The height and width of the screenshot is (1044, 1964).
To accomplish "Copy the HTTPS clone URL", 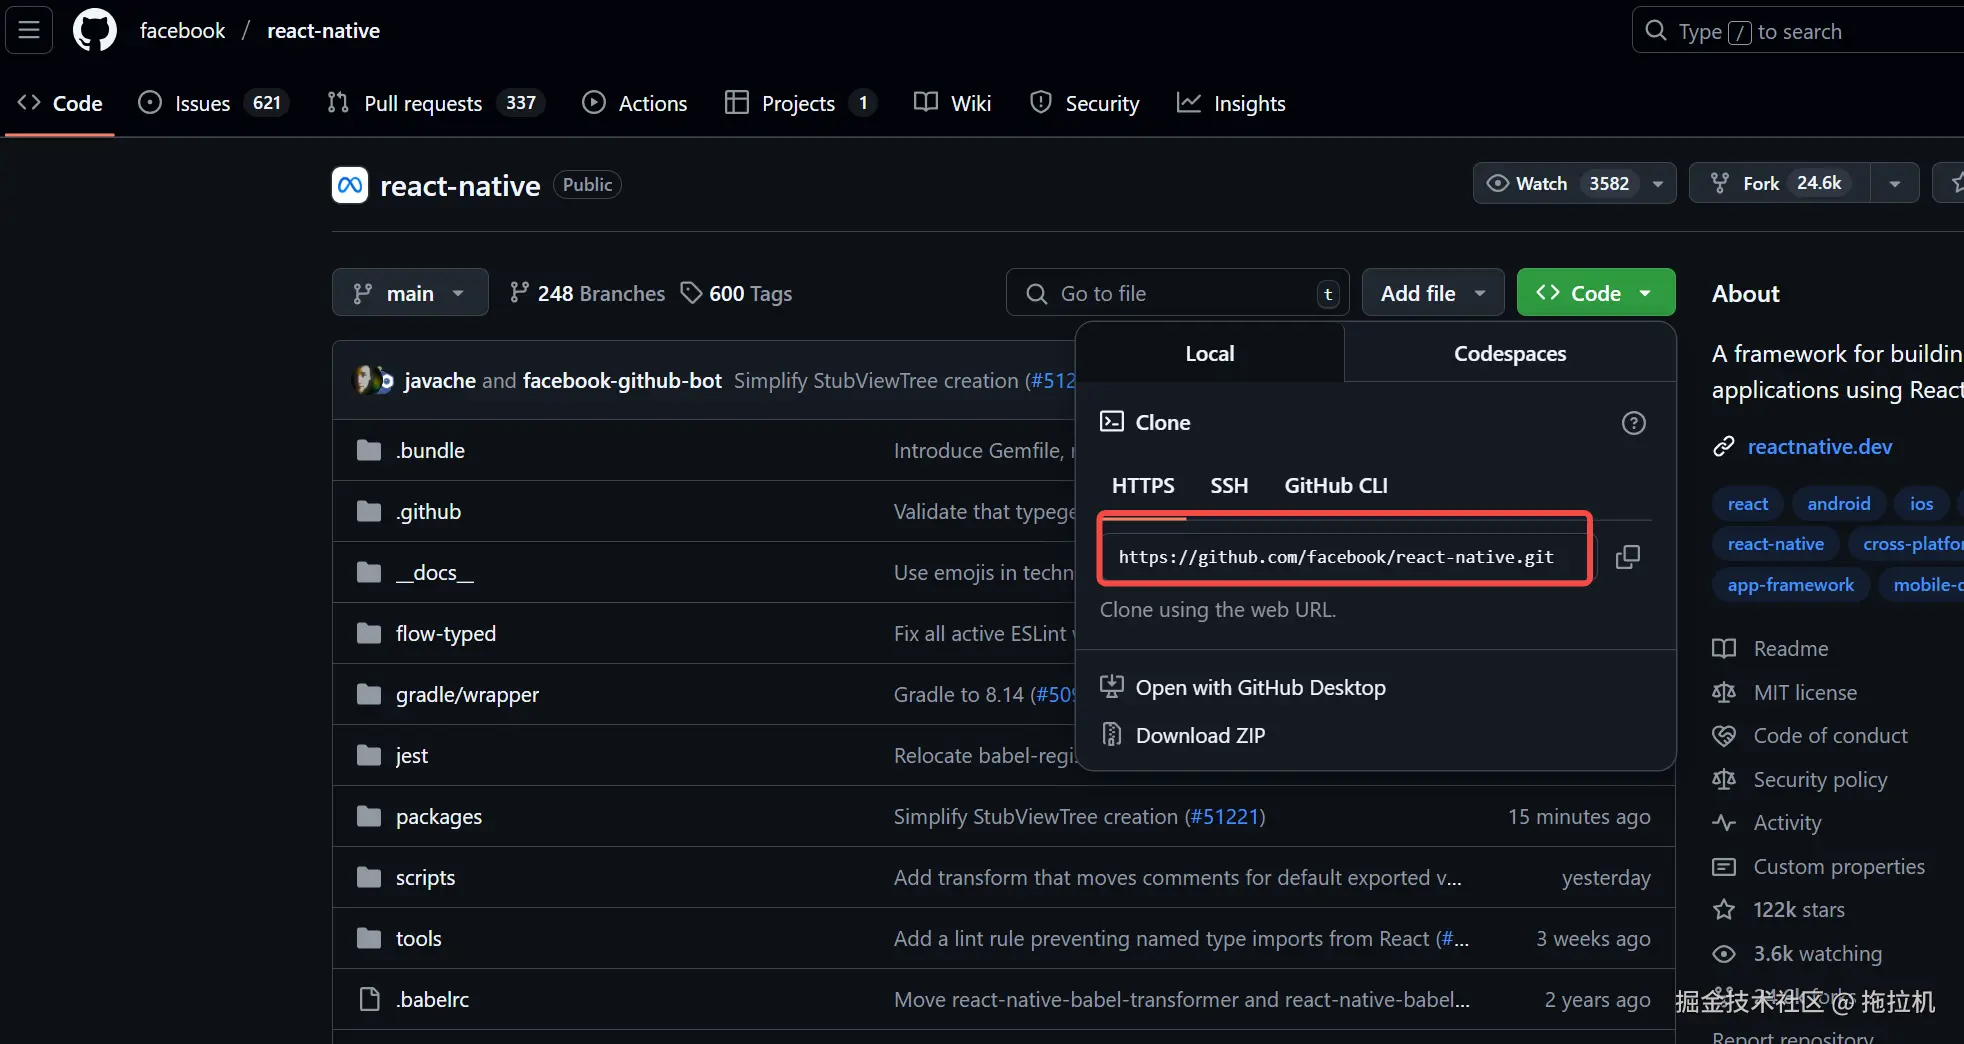I will point(1628,557).
